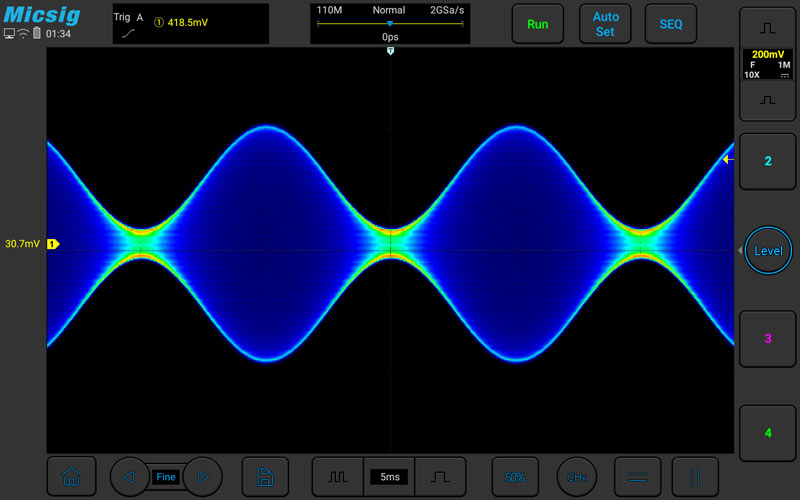Open the vertical cursors icon
Screen dimensions: 800x500
(695, 477)
